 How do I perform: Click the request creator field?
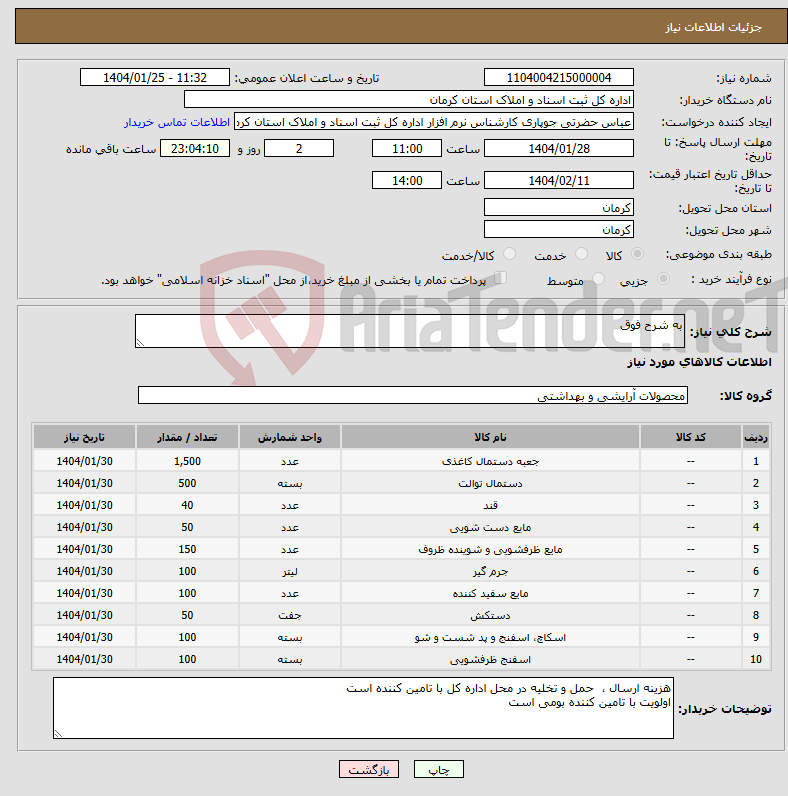[x=434, y=122]
